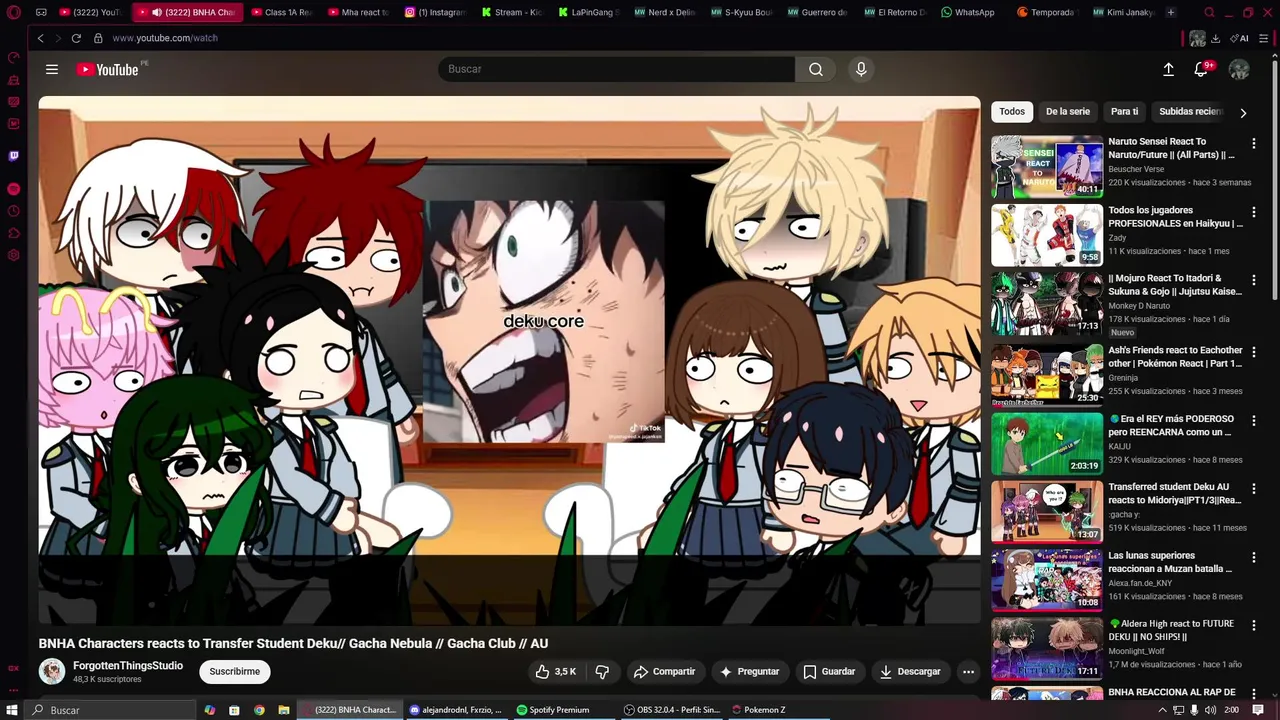The width and height of the screenshot is (1280, 720).
Task: Open Naruto Sensei React thumbnail 40:11
Action: [1047, 167]
